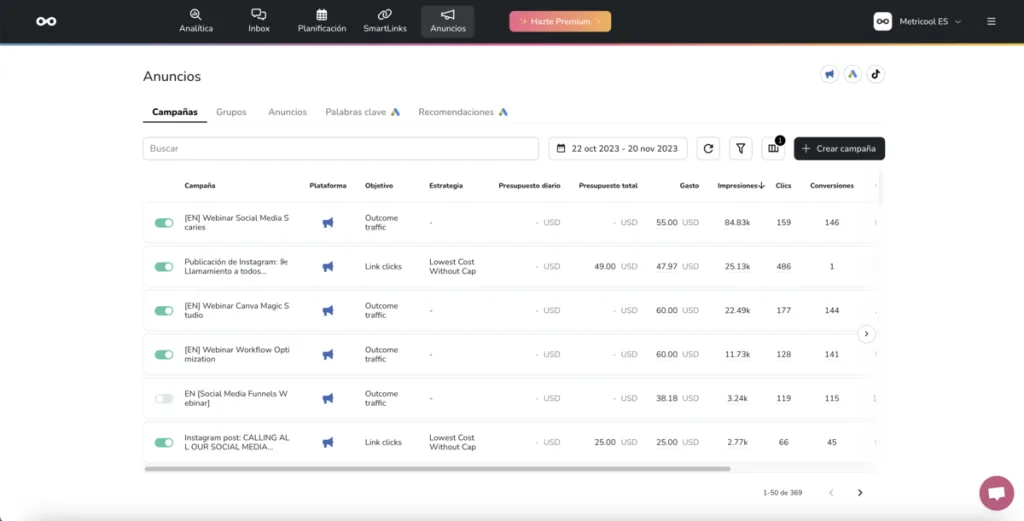1024x521 pixels.
Task: Switch to the Anuncios tab
Action: point(287,112)
